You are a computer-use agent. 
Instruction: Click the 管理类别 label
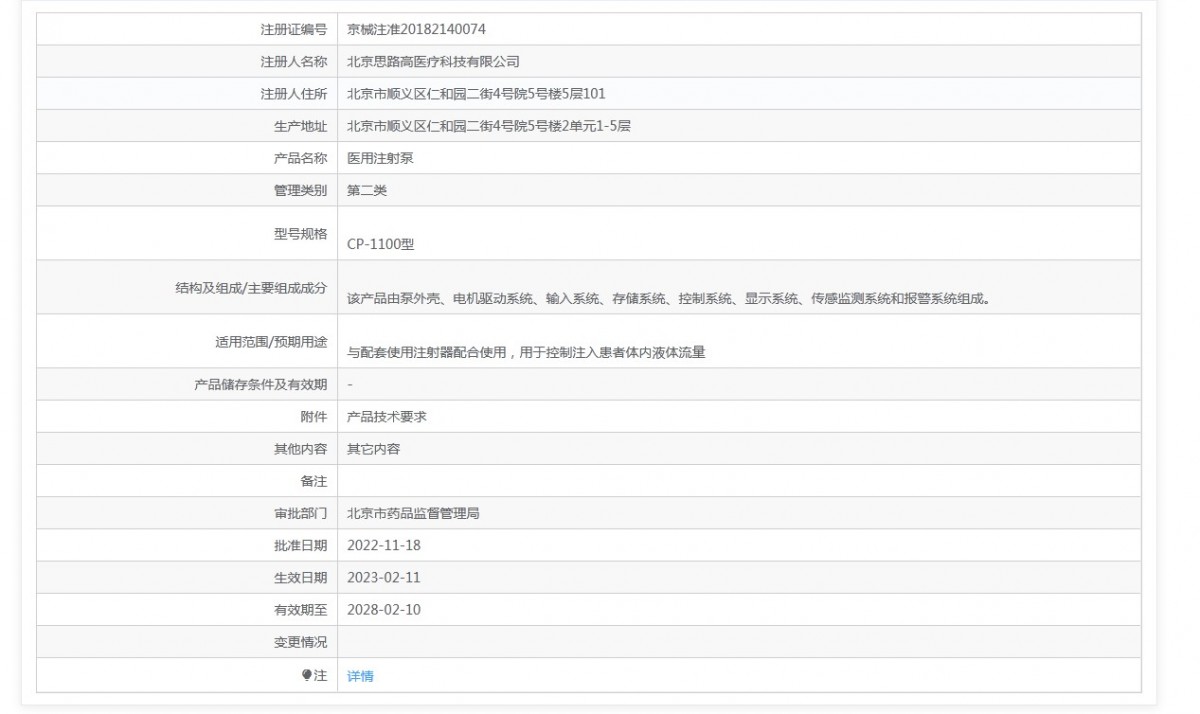point(300,190)
